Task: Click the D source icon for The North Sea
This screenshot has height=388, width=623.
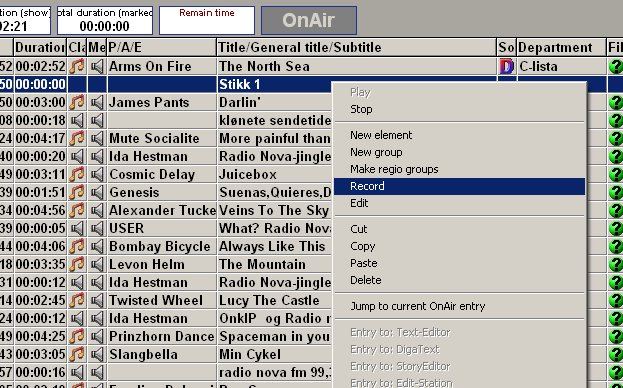Action: (507, 66)
